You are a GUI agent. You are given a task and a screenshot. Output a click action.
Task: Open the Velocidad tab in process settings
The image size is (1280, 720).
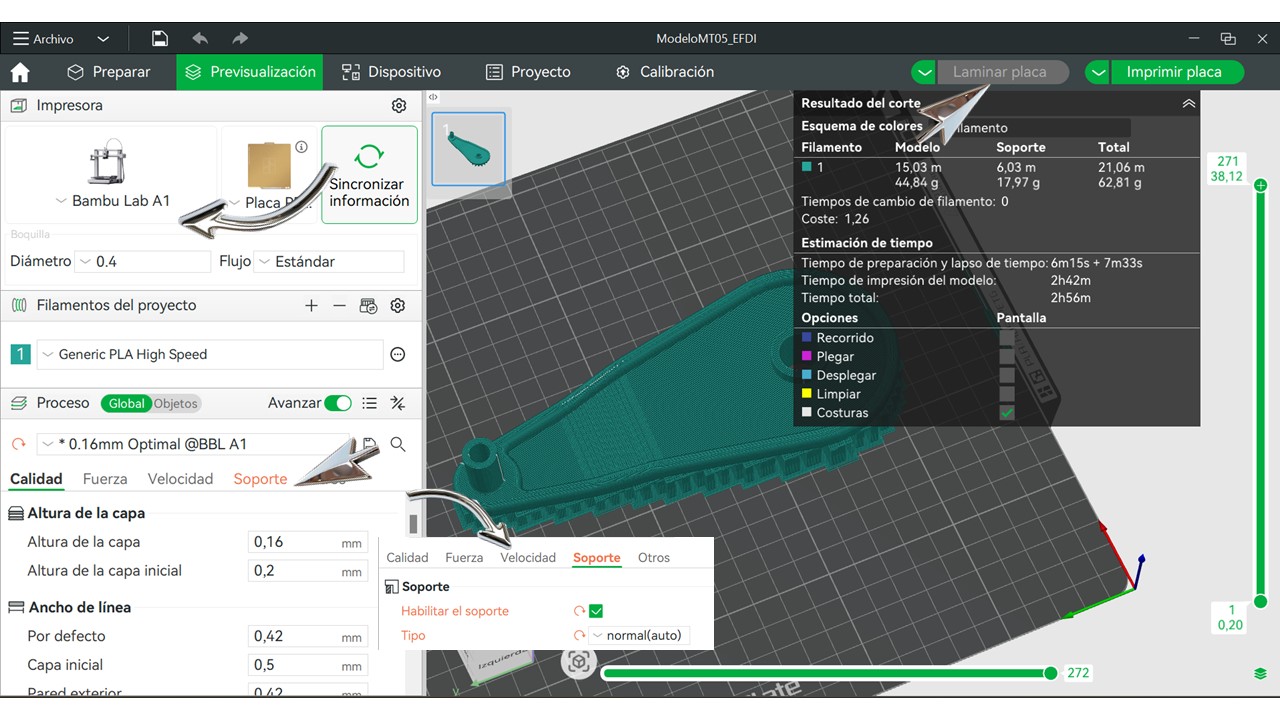[180, 479]
